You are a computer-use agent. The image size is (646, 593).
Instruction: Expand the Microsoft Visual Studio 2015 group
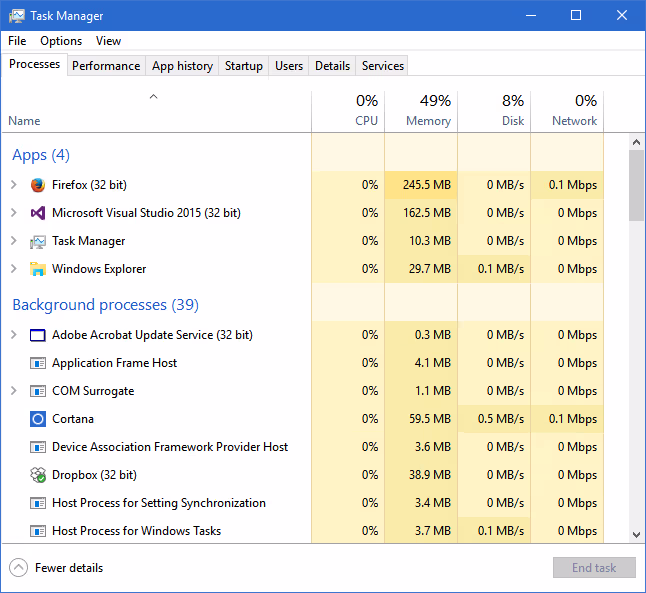tap(14, 213)
